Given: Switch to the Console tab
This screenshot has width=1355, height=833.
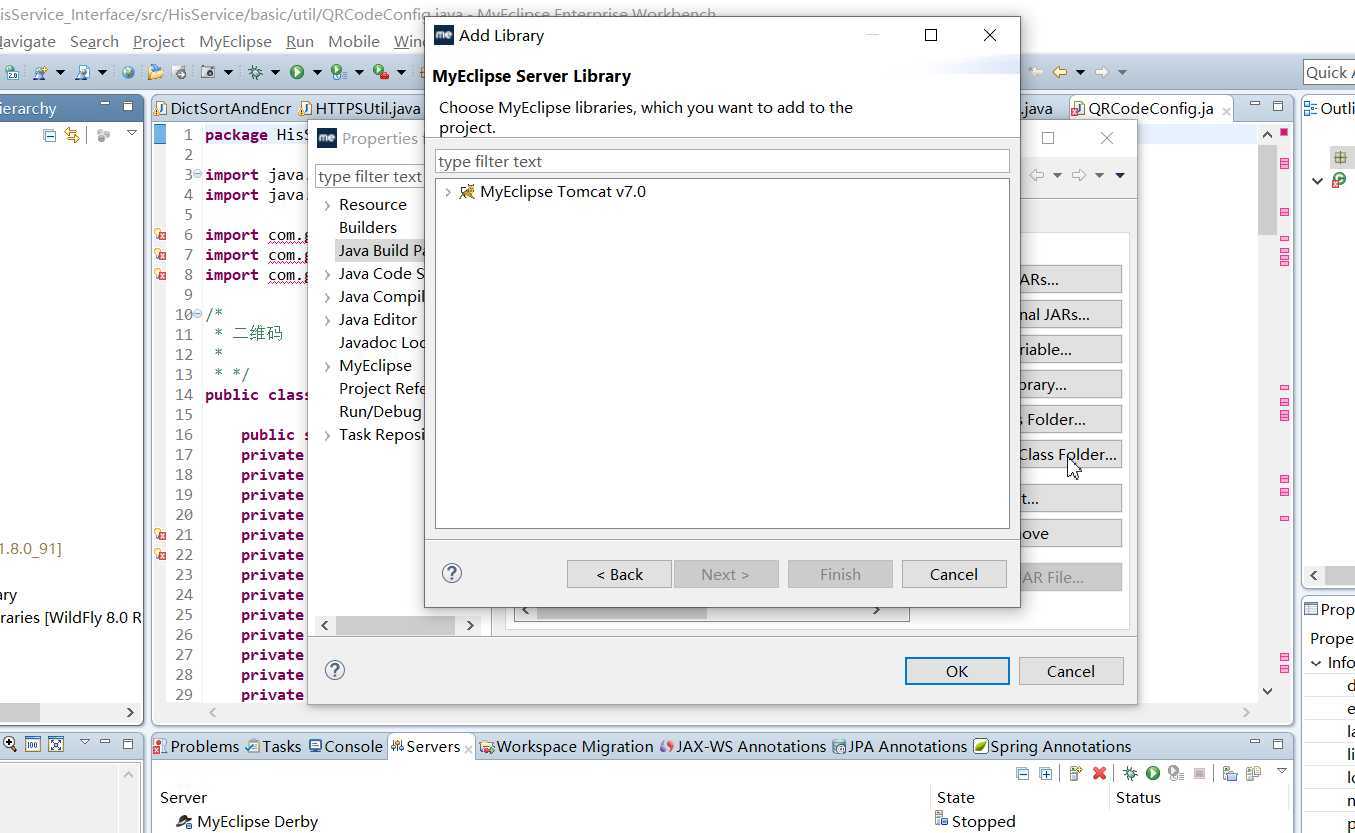Looking at the screenshot, I should pos(345,746).
